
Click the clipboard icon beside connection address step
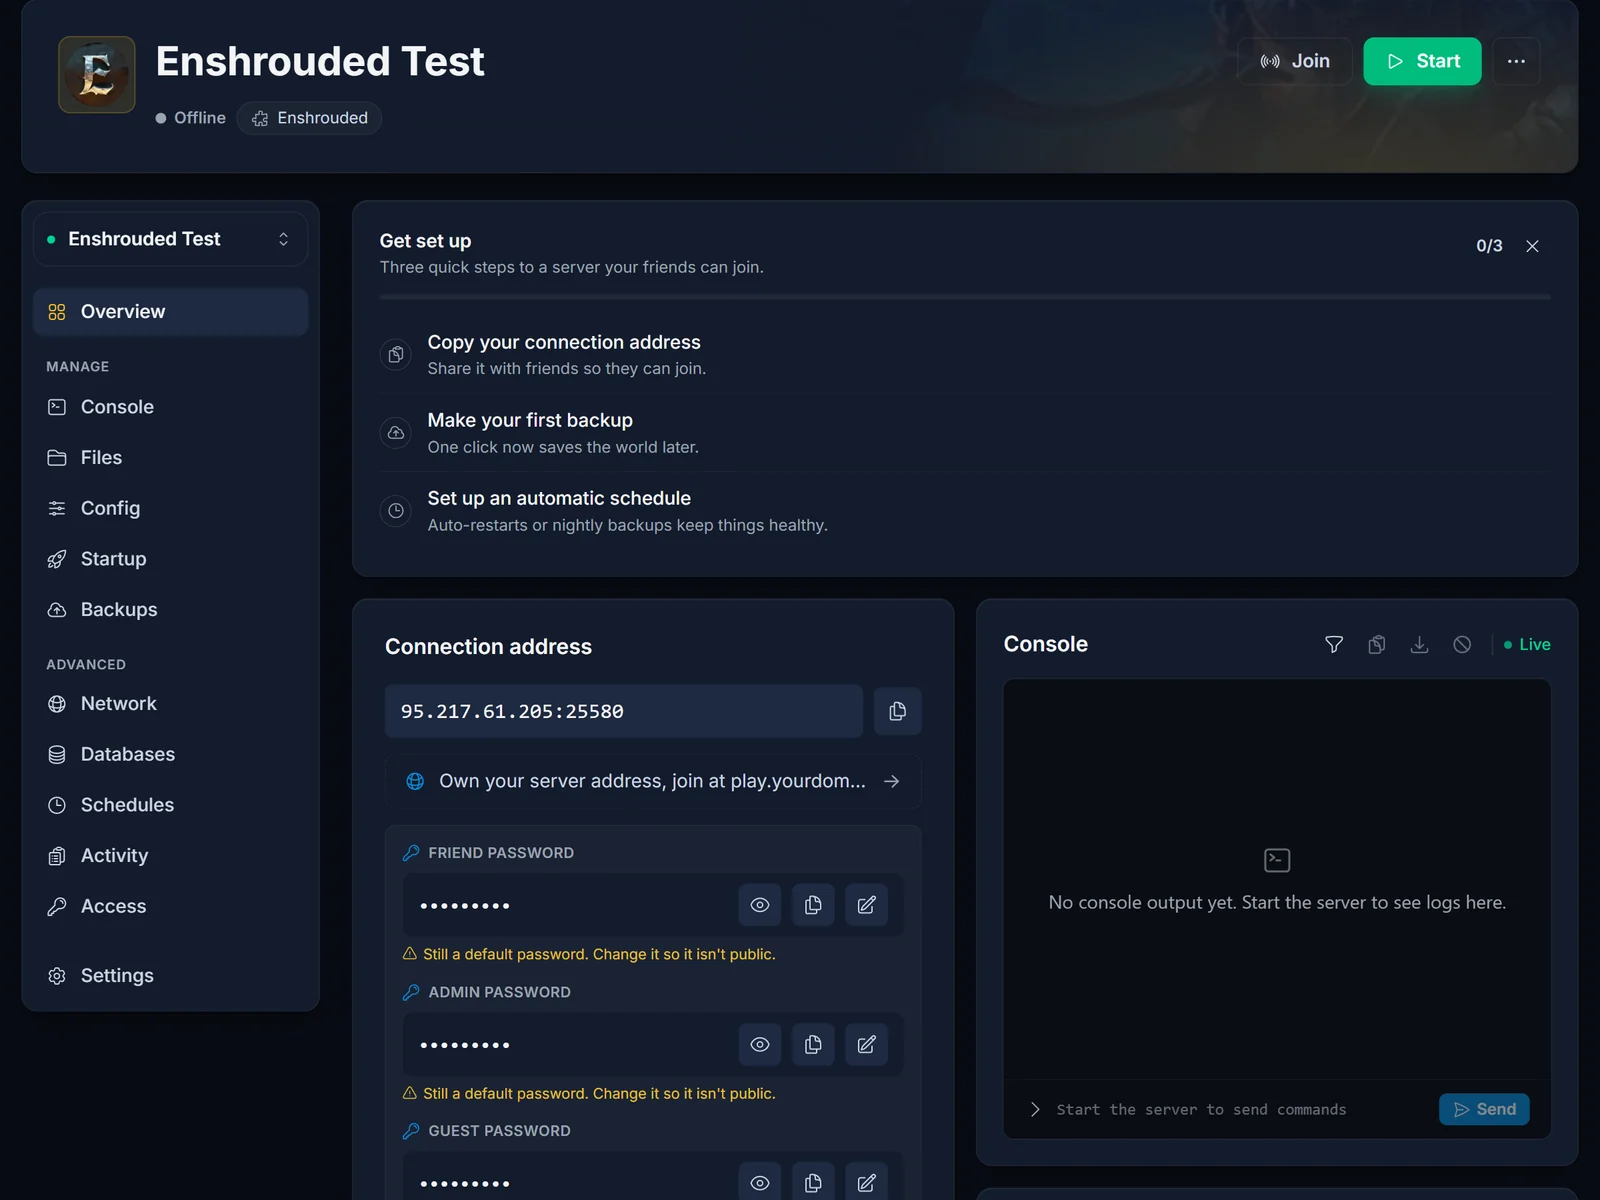coord(396,355)
